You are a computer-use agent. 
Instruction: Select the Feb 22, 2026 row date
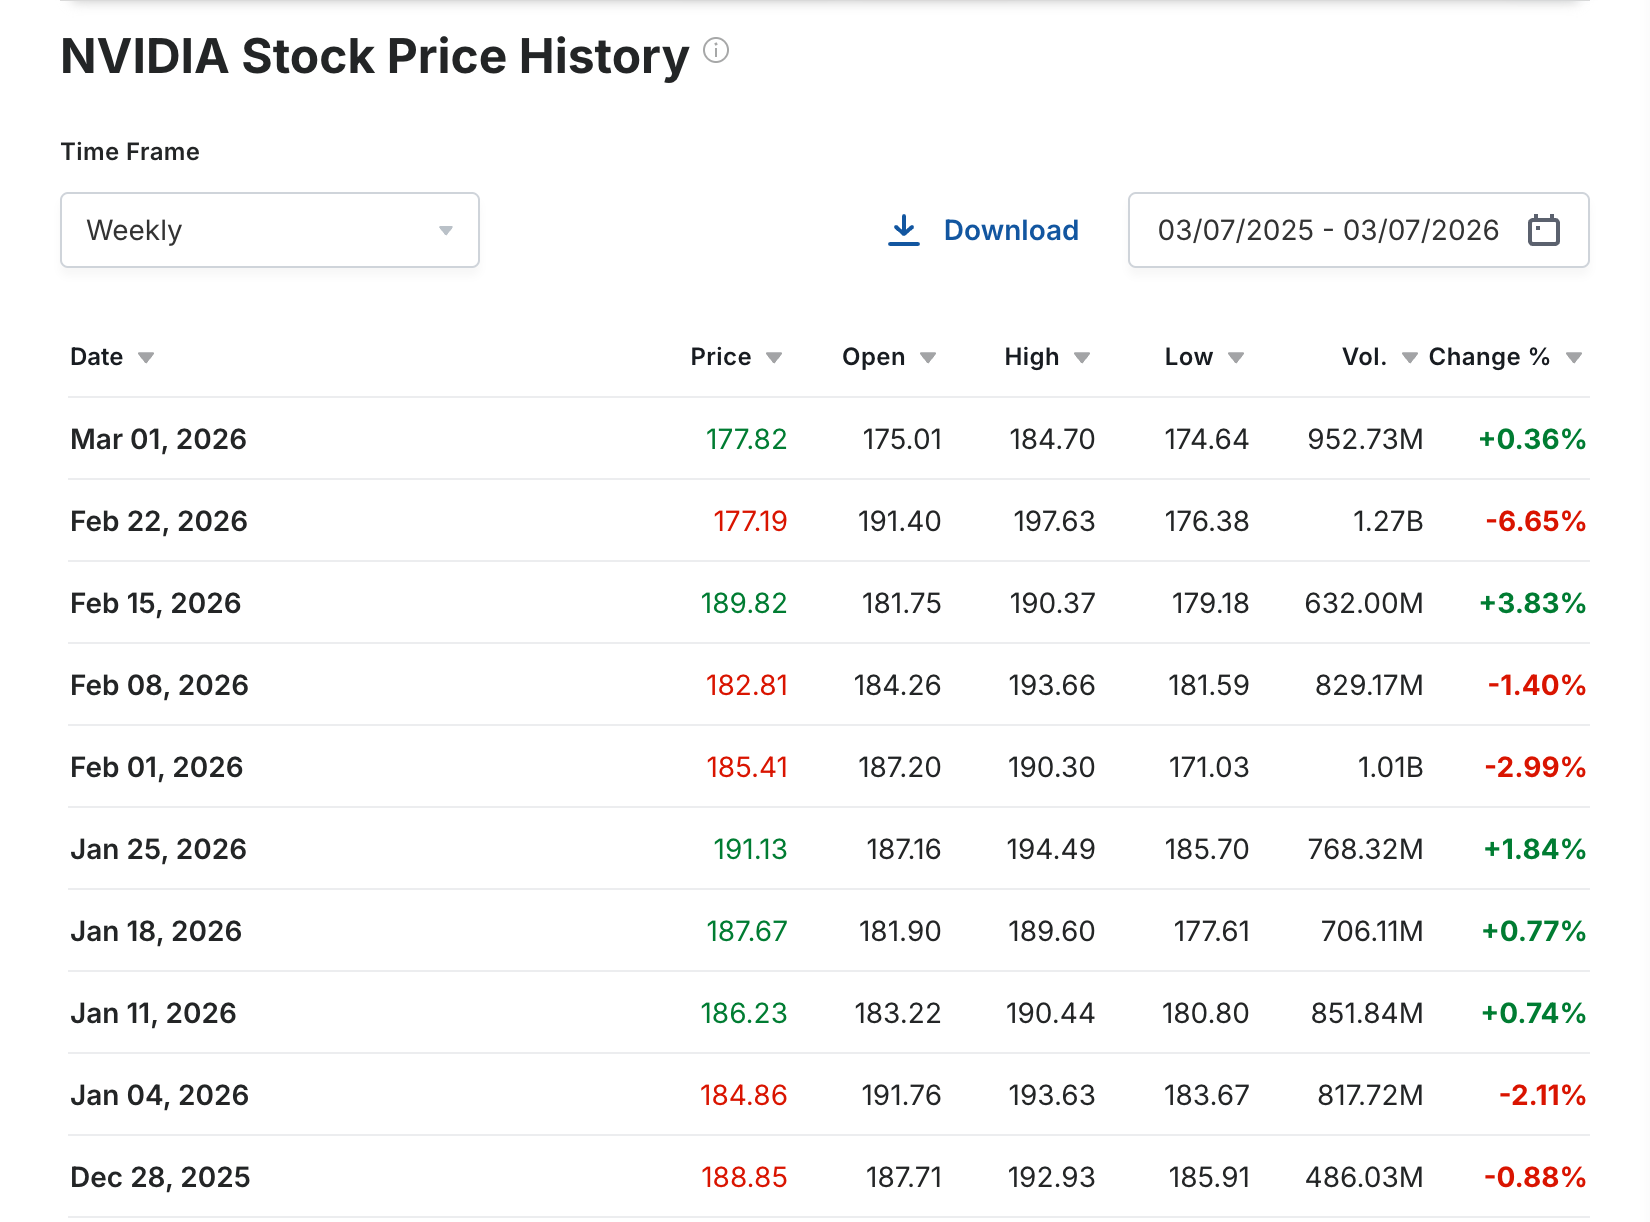point(159,521)
